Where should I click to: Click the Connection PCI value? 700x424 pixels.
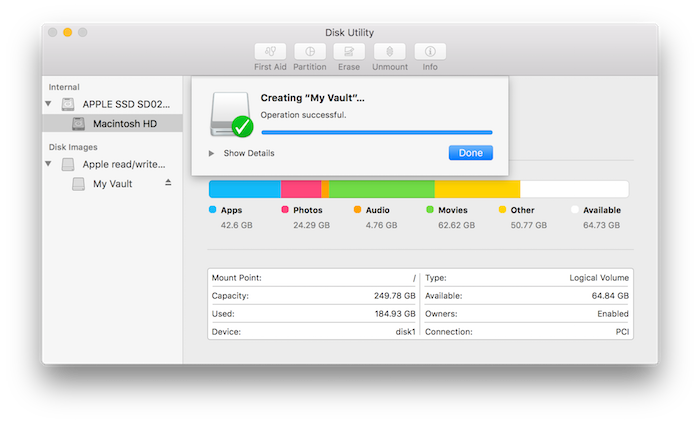(x=622, y=332)
